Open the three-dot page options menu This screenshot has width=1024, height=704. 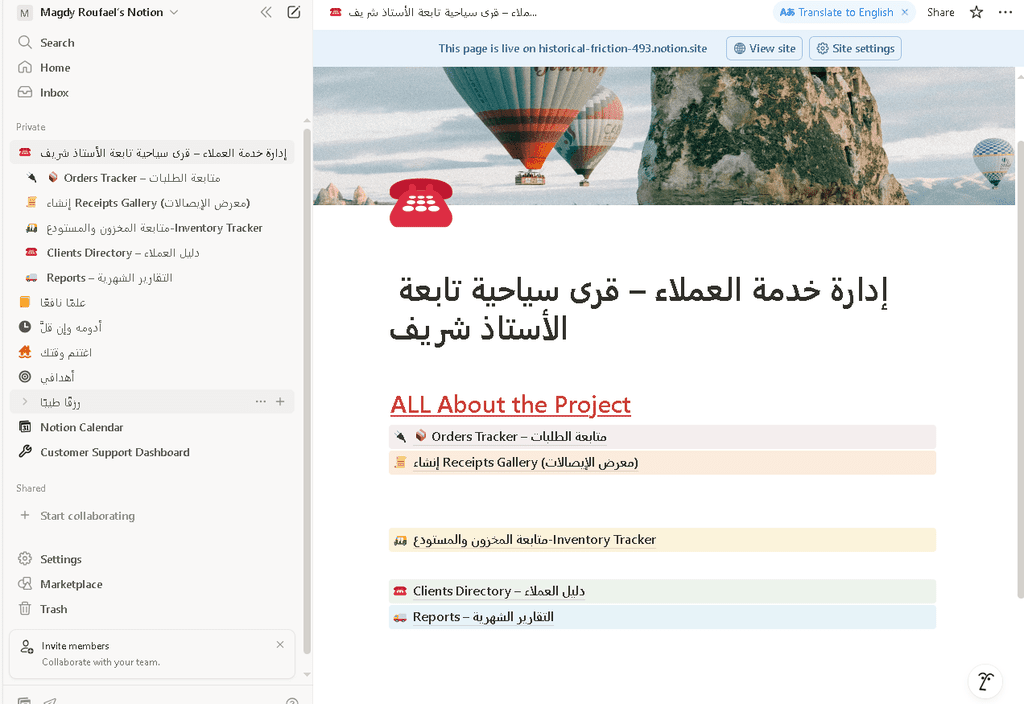pyautogui.click(x=1004, y=13)
